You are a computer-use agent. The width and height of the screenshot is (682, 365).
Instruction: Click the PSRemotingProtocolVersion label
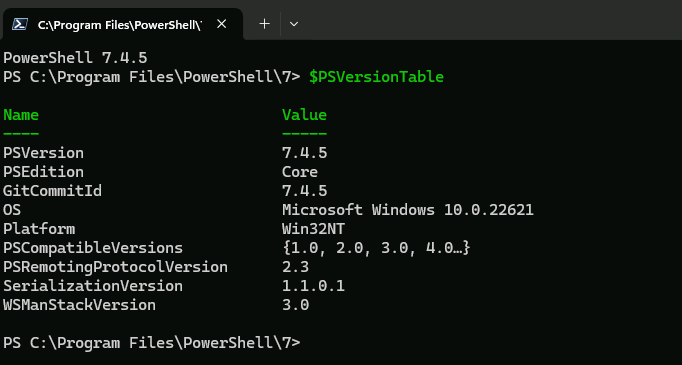pyautogui.click(x=115, y=267)
